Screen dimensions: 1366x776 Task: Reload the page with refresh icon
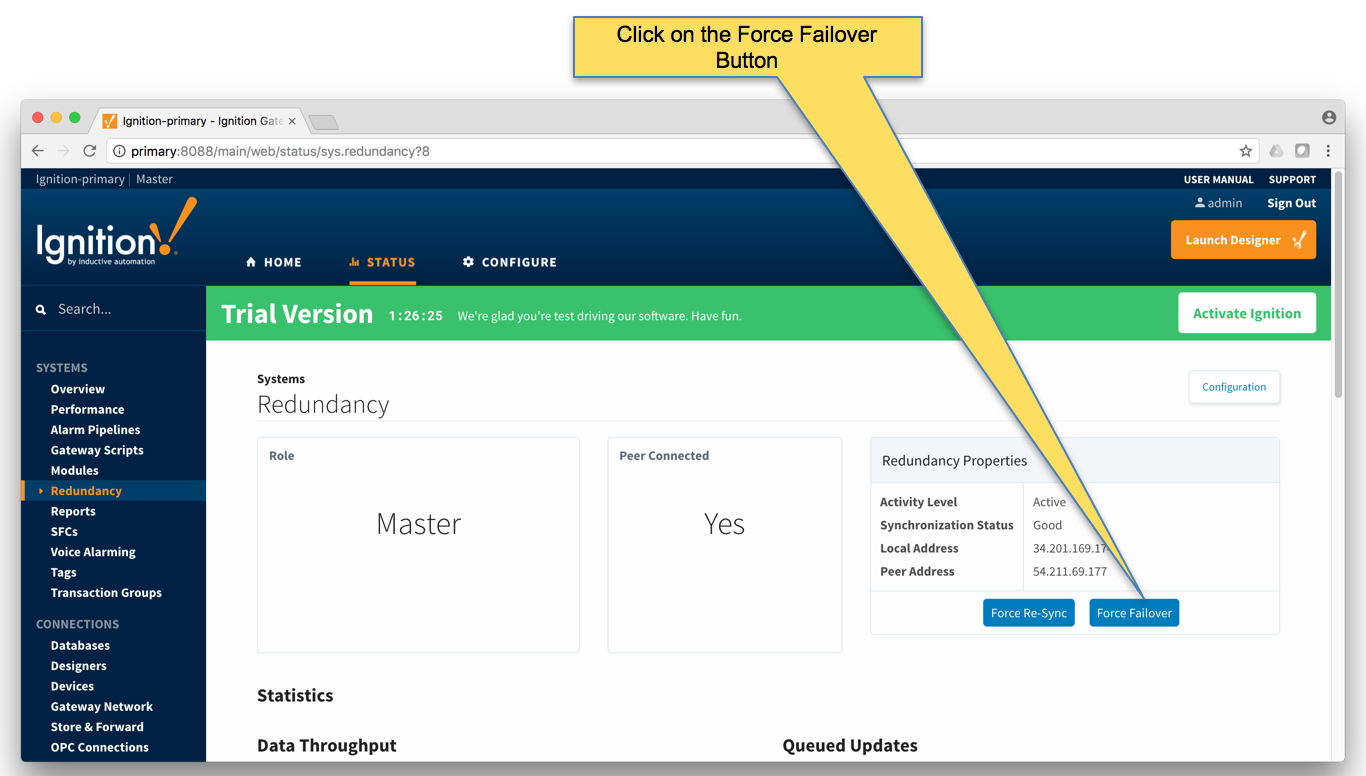point(89,151)
